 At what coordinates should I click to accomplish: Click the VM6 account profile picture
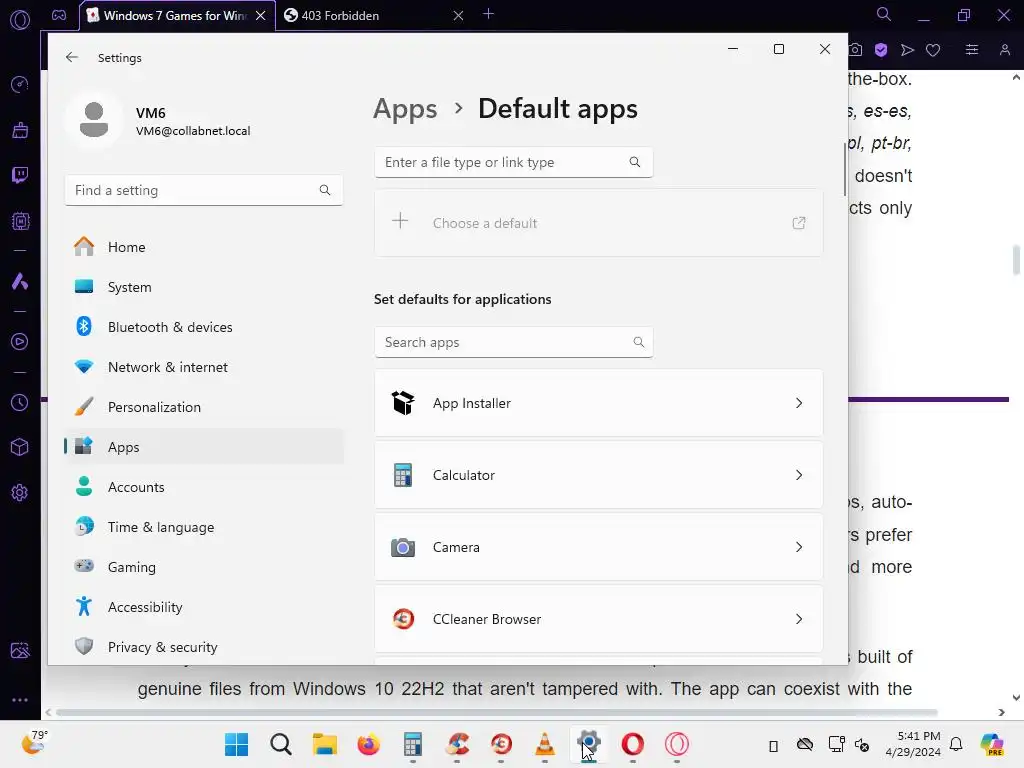[93, 120]
